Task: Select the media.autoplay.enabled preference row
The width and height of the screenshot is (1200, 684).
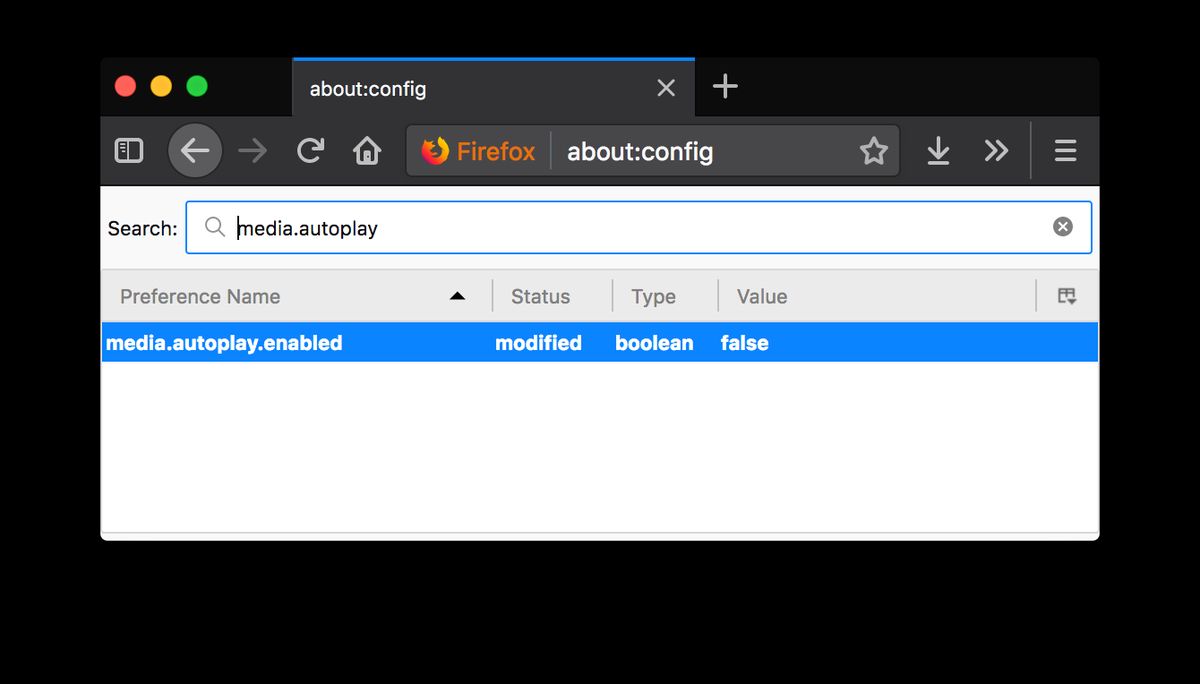Action: (600, 342)
